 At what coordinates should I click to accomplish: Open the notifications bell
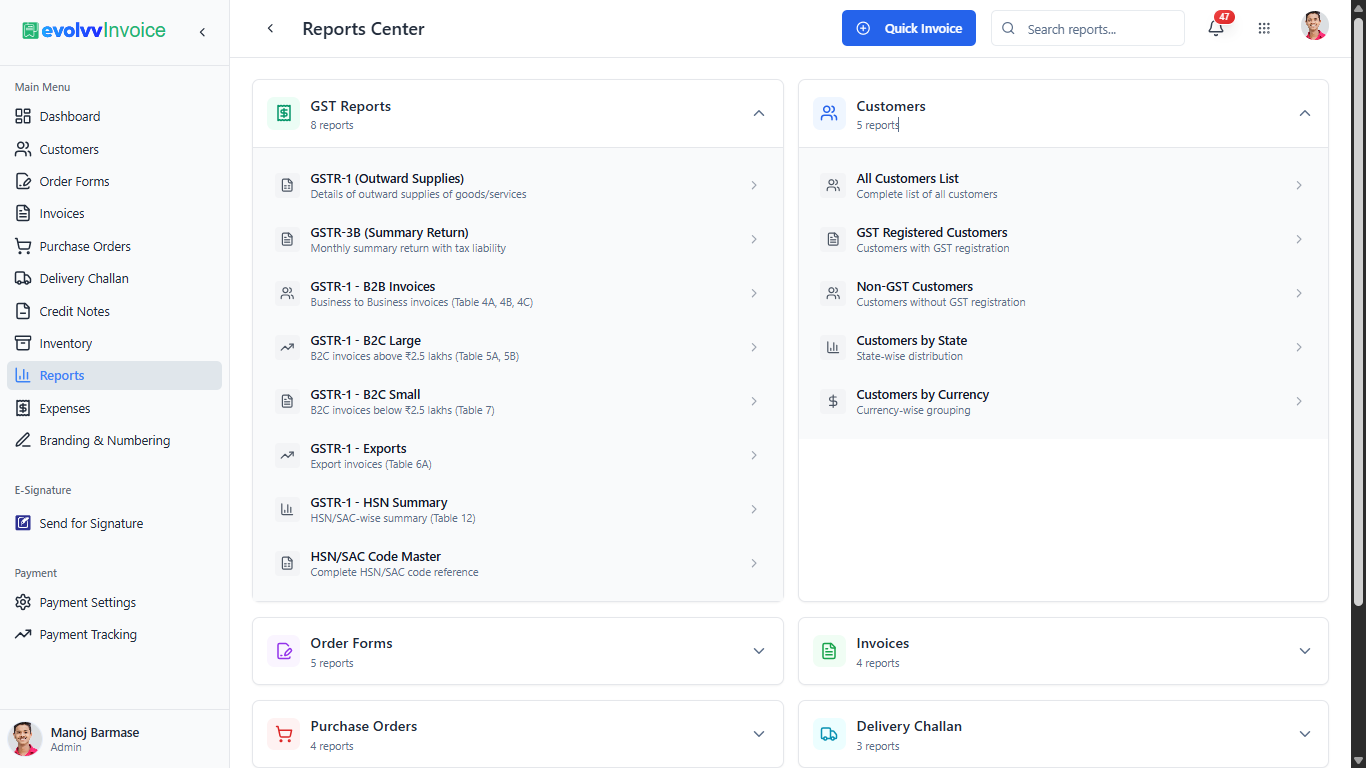point(1216,29)
